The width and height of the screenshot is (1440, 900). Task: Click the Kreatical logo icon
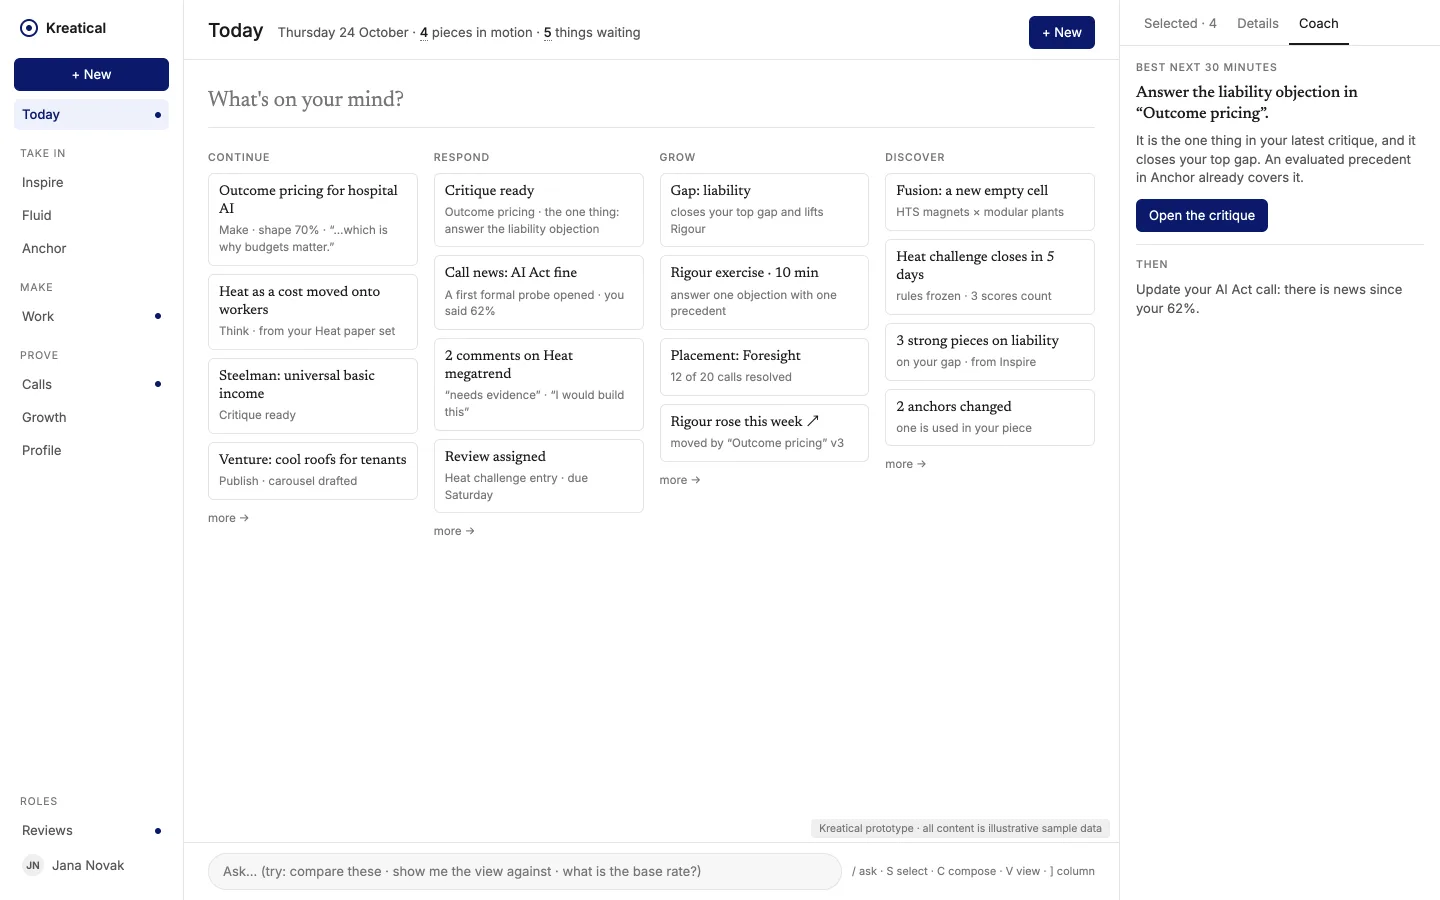[29, 28]
